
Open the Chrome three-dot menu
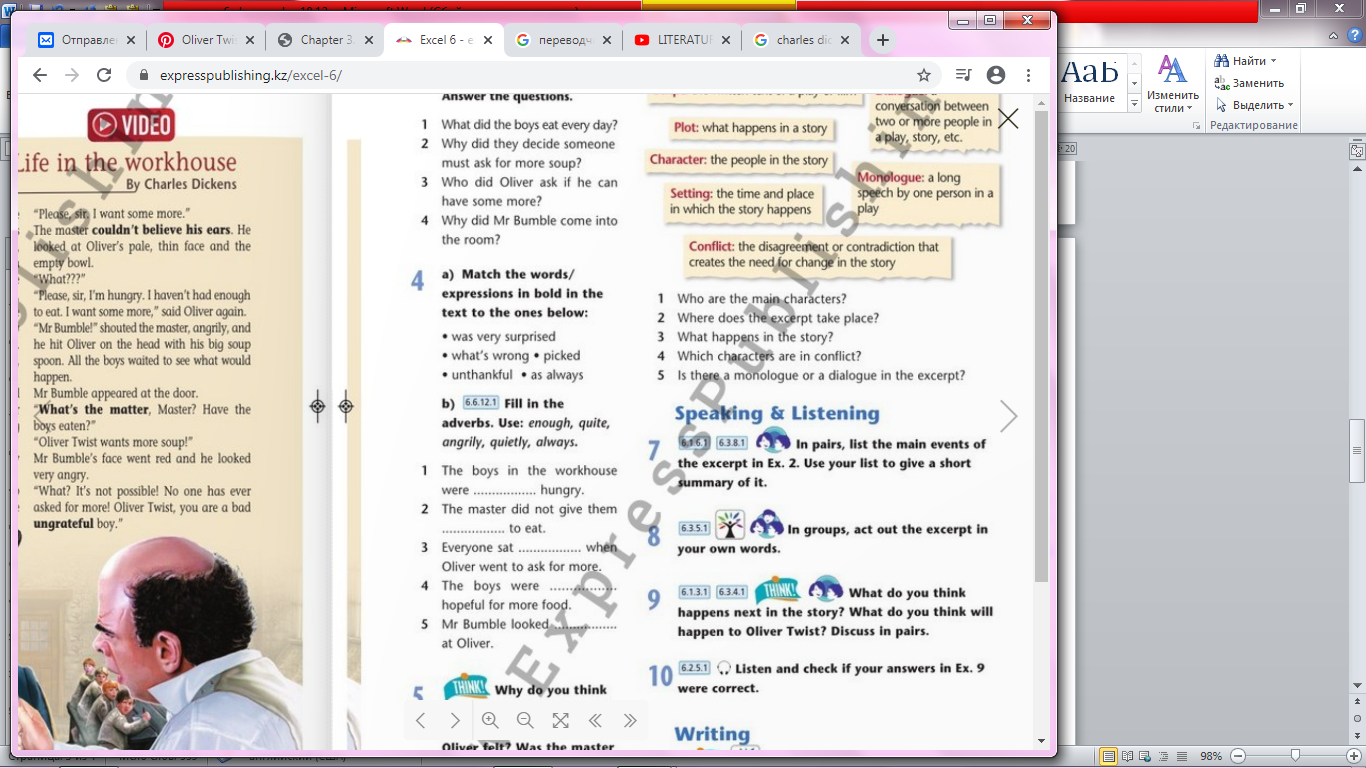tap(1028, 75)
